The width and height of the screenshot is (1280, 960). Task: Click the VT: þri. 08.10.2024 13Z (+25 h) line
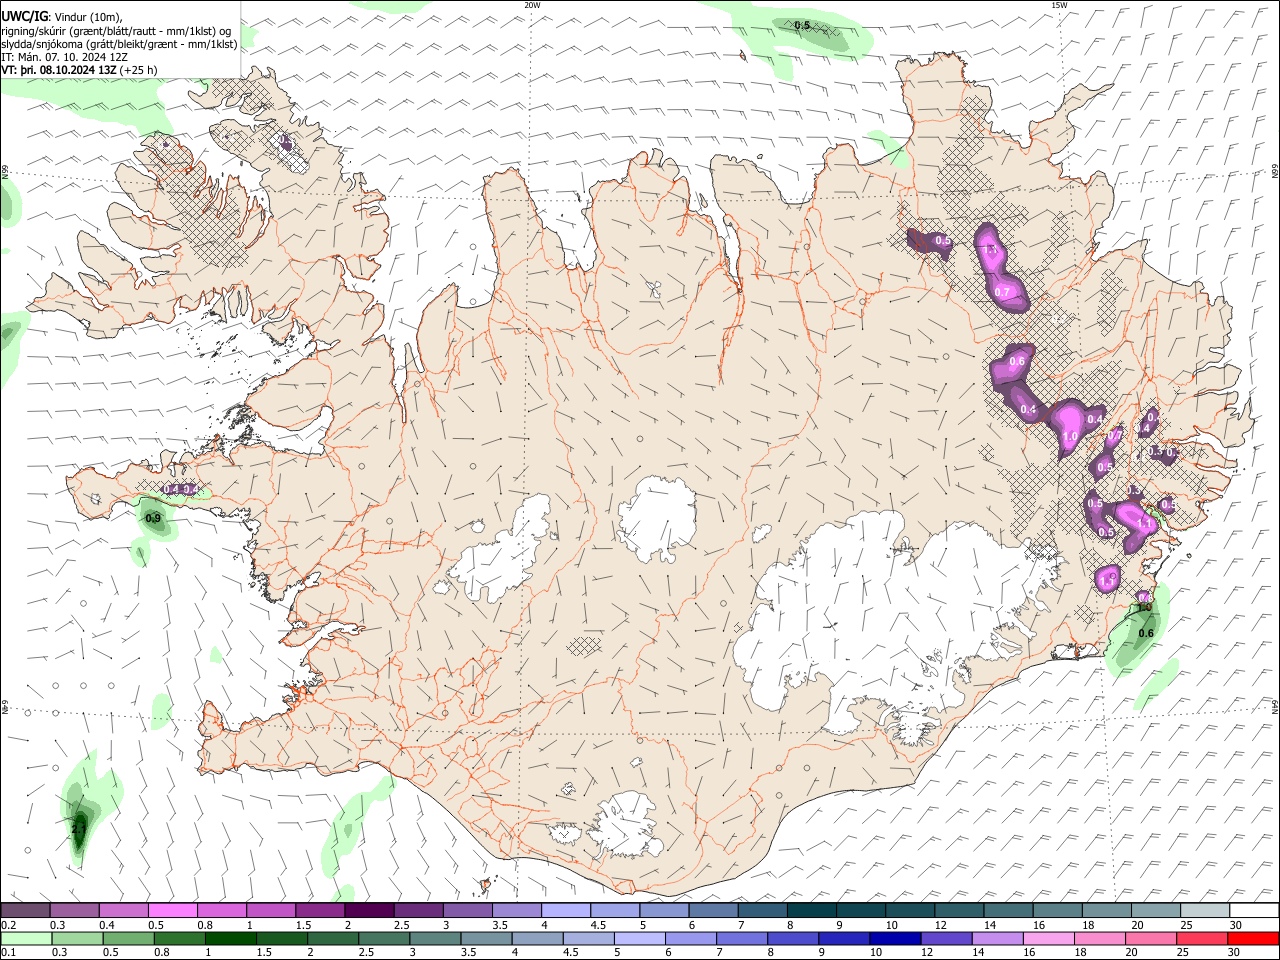point(78,70)
